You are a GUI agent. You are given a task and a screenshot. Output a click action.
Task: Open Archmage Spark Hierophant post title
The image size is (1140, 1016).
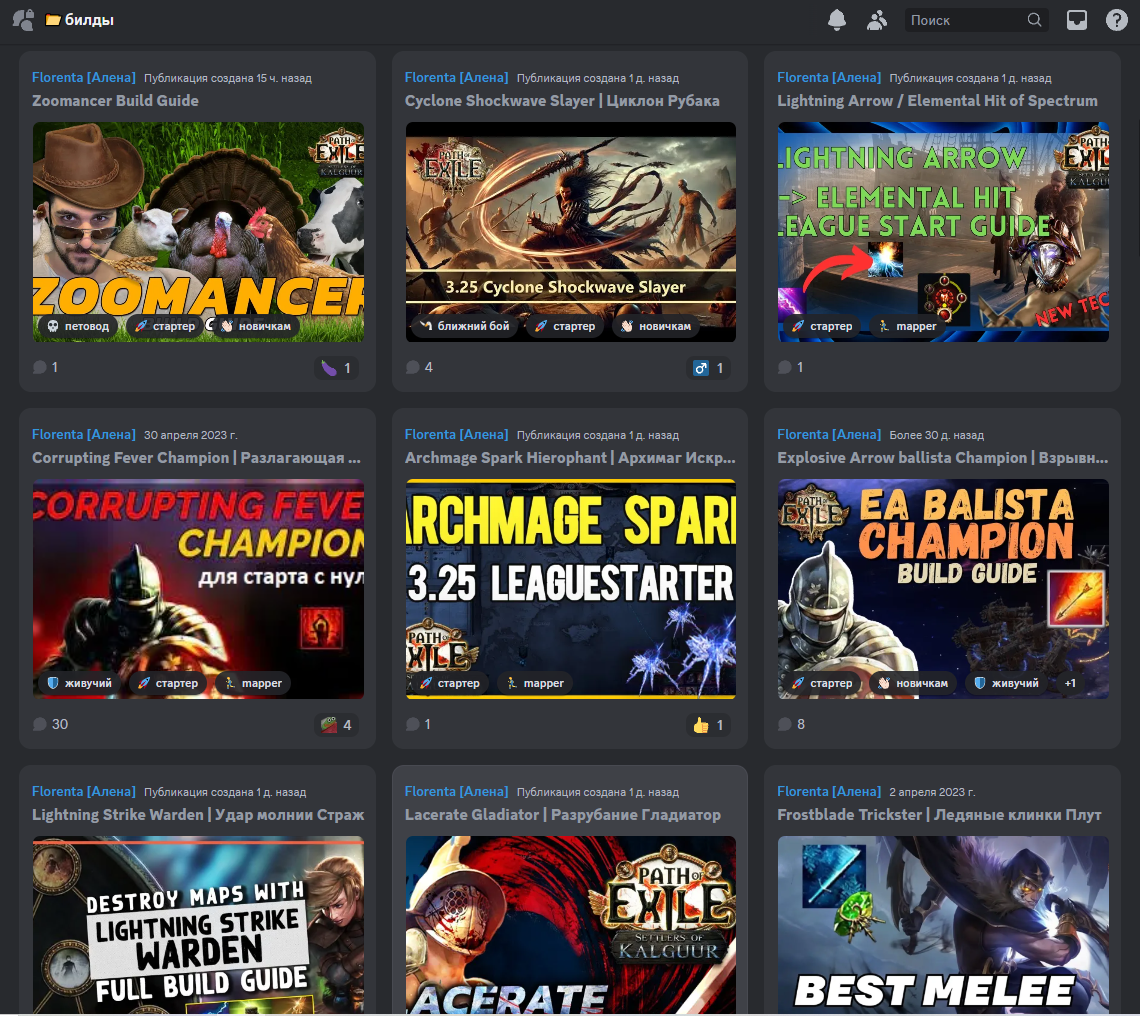pos(570,457)
